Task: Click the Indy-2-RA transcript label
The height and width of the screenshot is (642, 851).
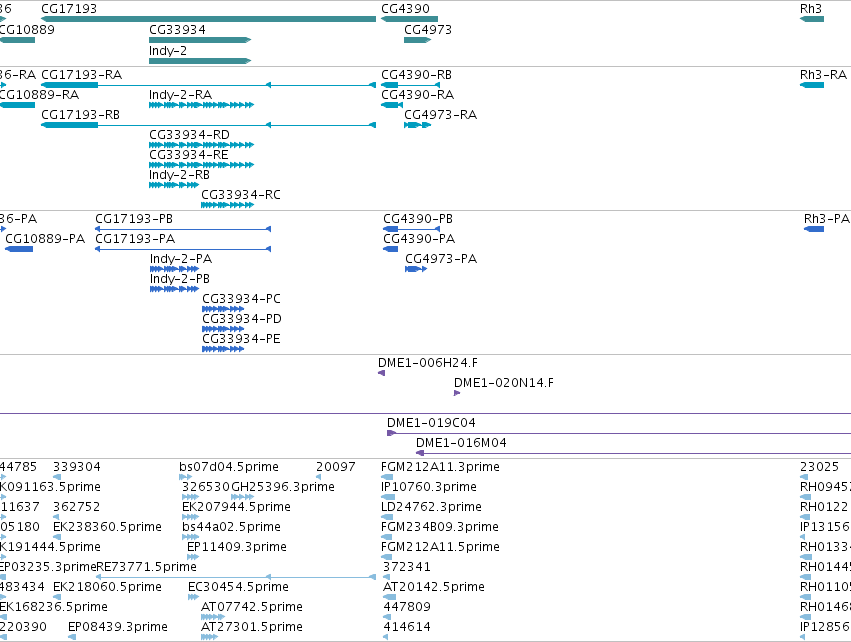Action: pos(180,94)
